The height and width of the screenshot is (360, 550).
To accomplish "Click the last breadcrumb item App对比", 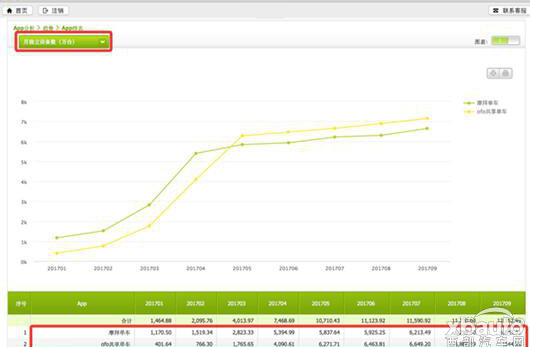I will click(x=72, y=28).
